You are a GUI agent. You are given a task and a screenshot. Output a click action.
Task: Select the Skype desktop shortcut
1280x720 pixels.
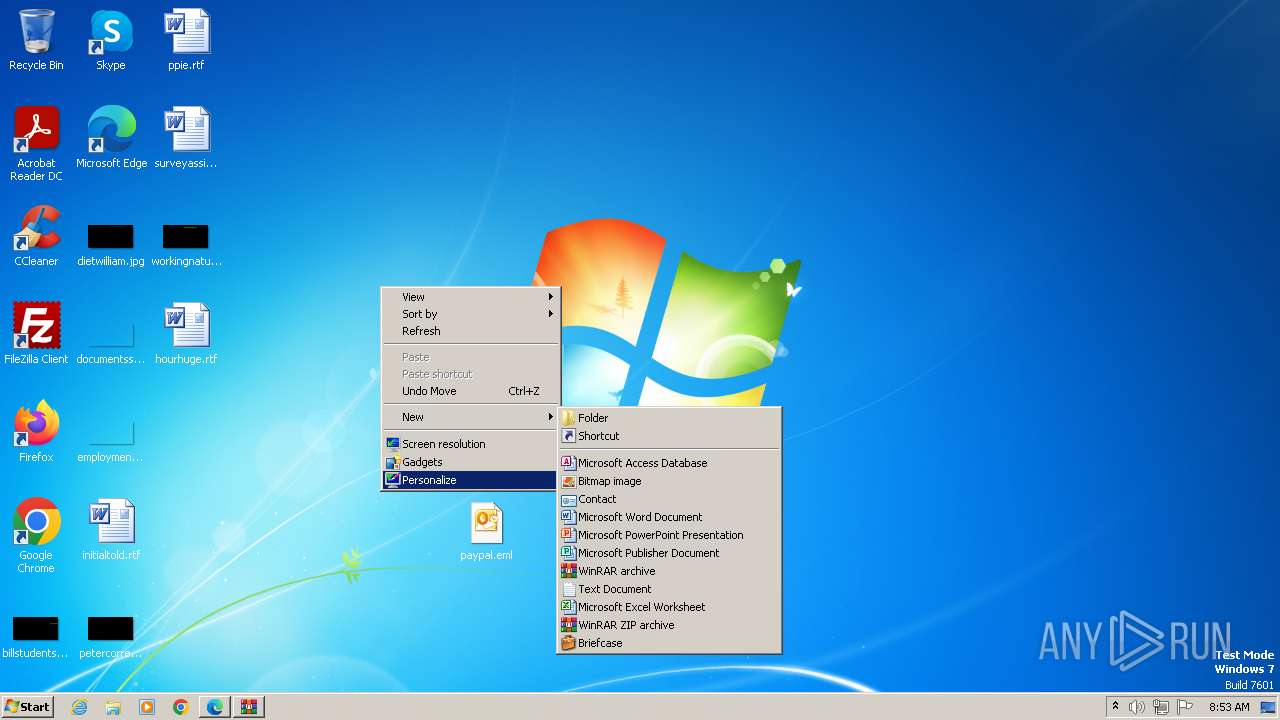pyautogui.click(x=111, y=40)
